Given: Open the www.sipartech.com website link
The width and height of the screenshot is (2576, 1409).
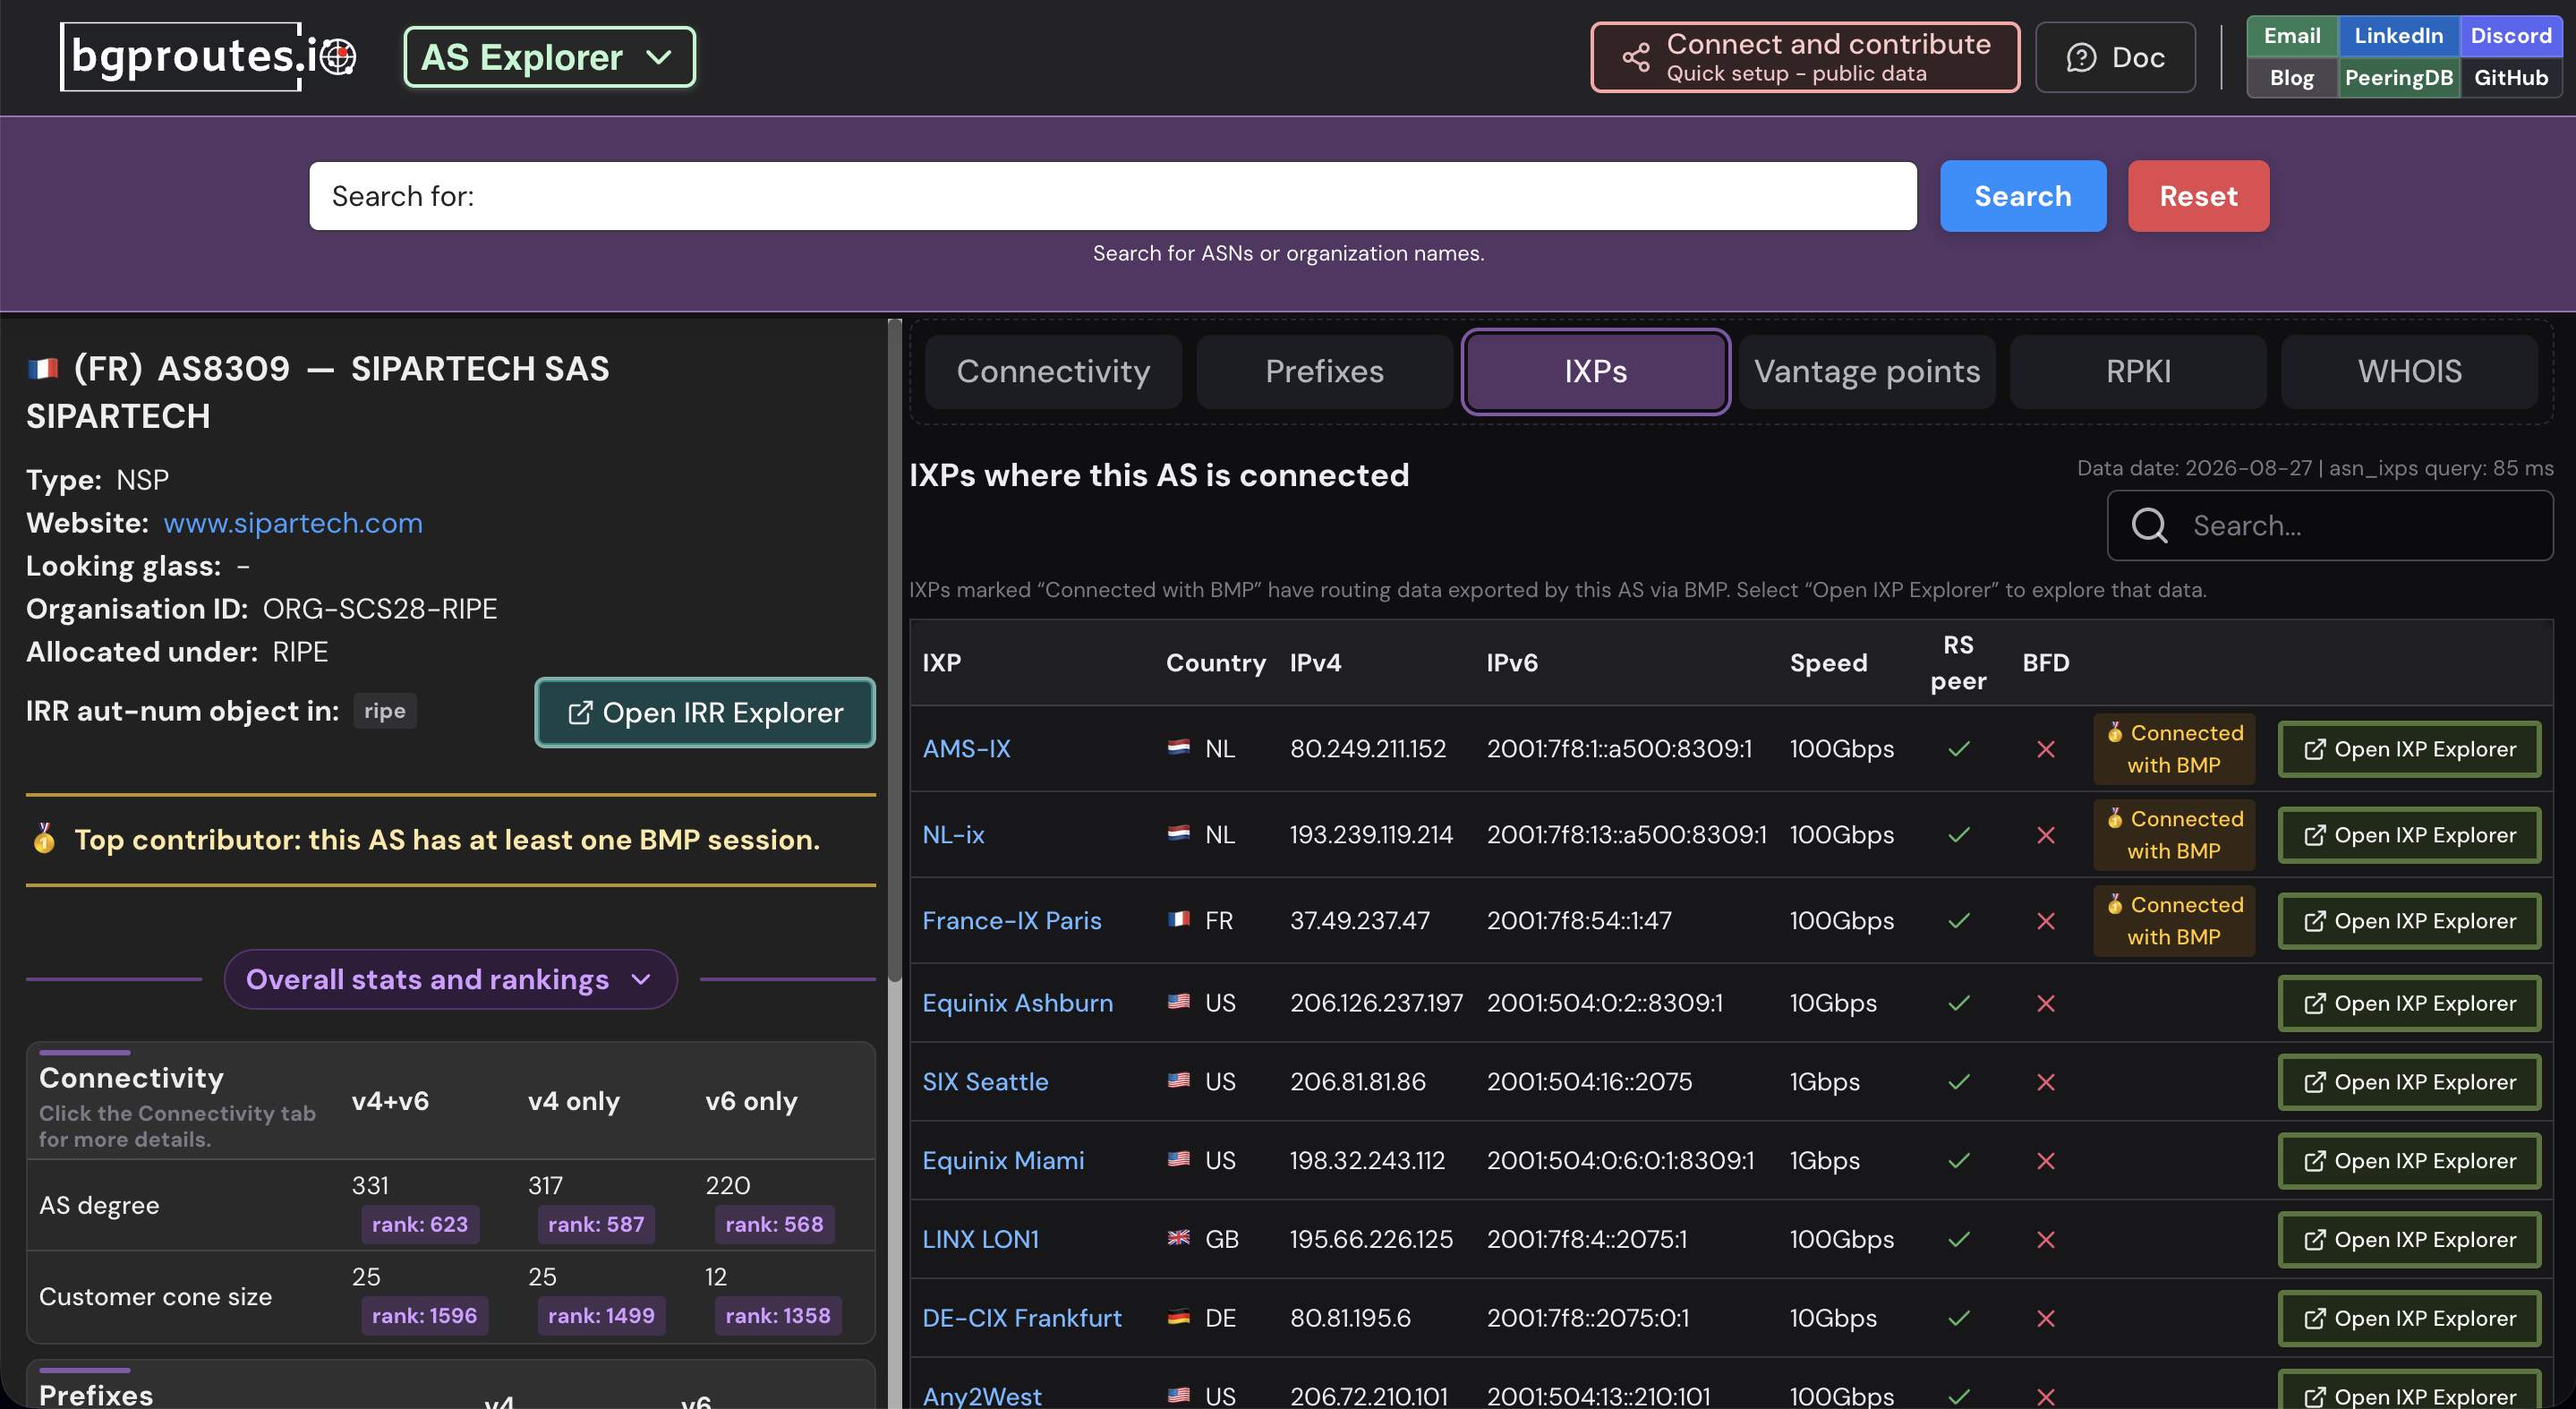Looking at the screenshot, I should pyautogui.click(x=293, y=523).
